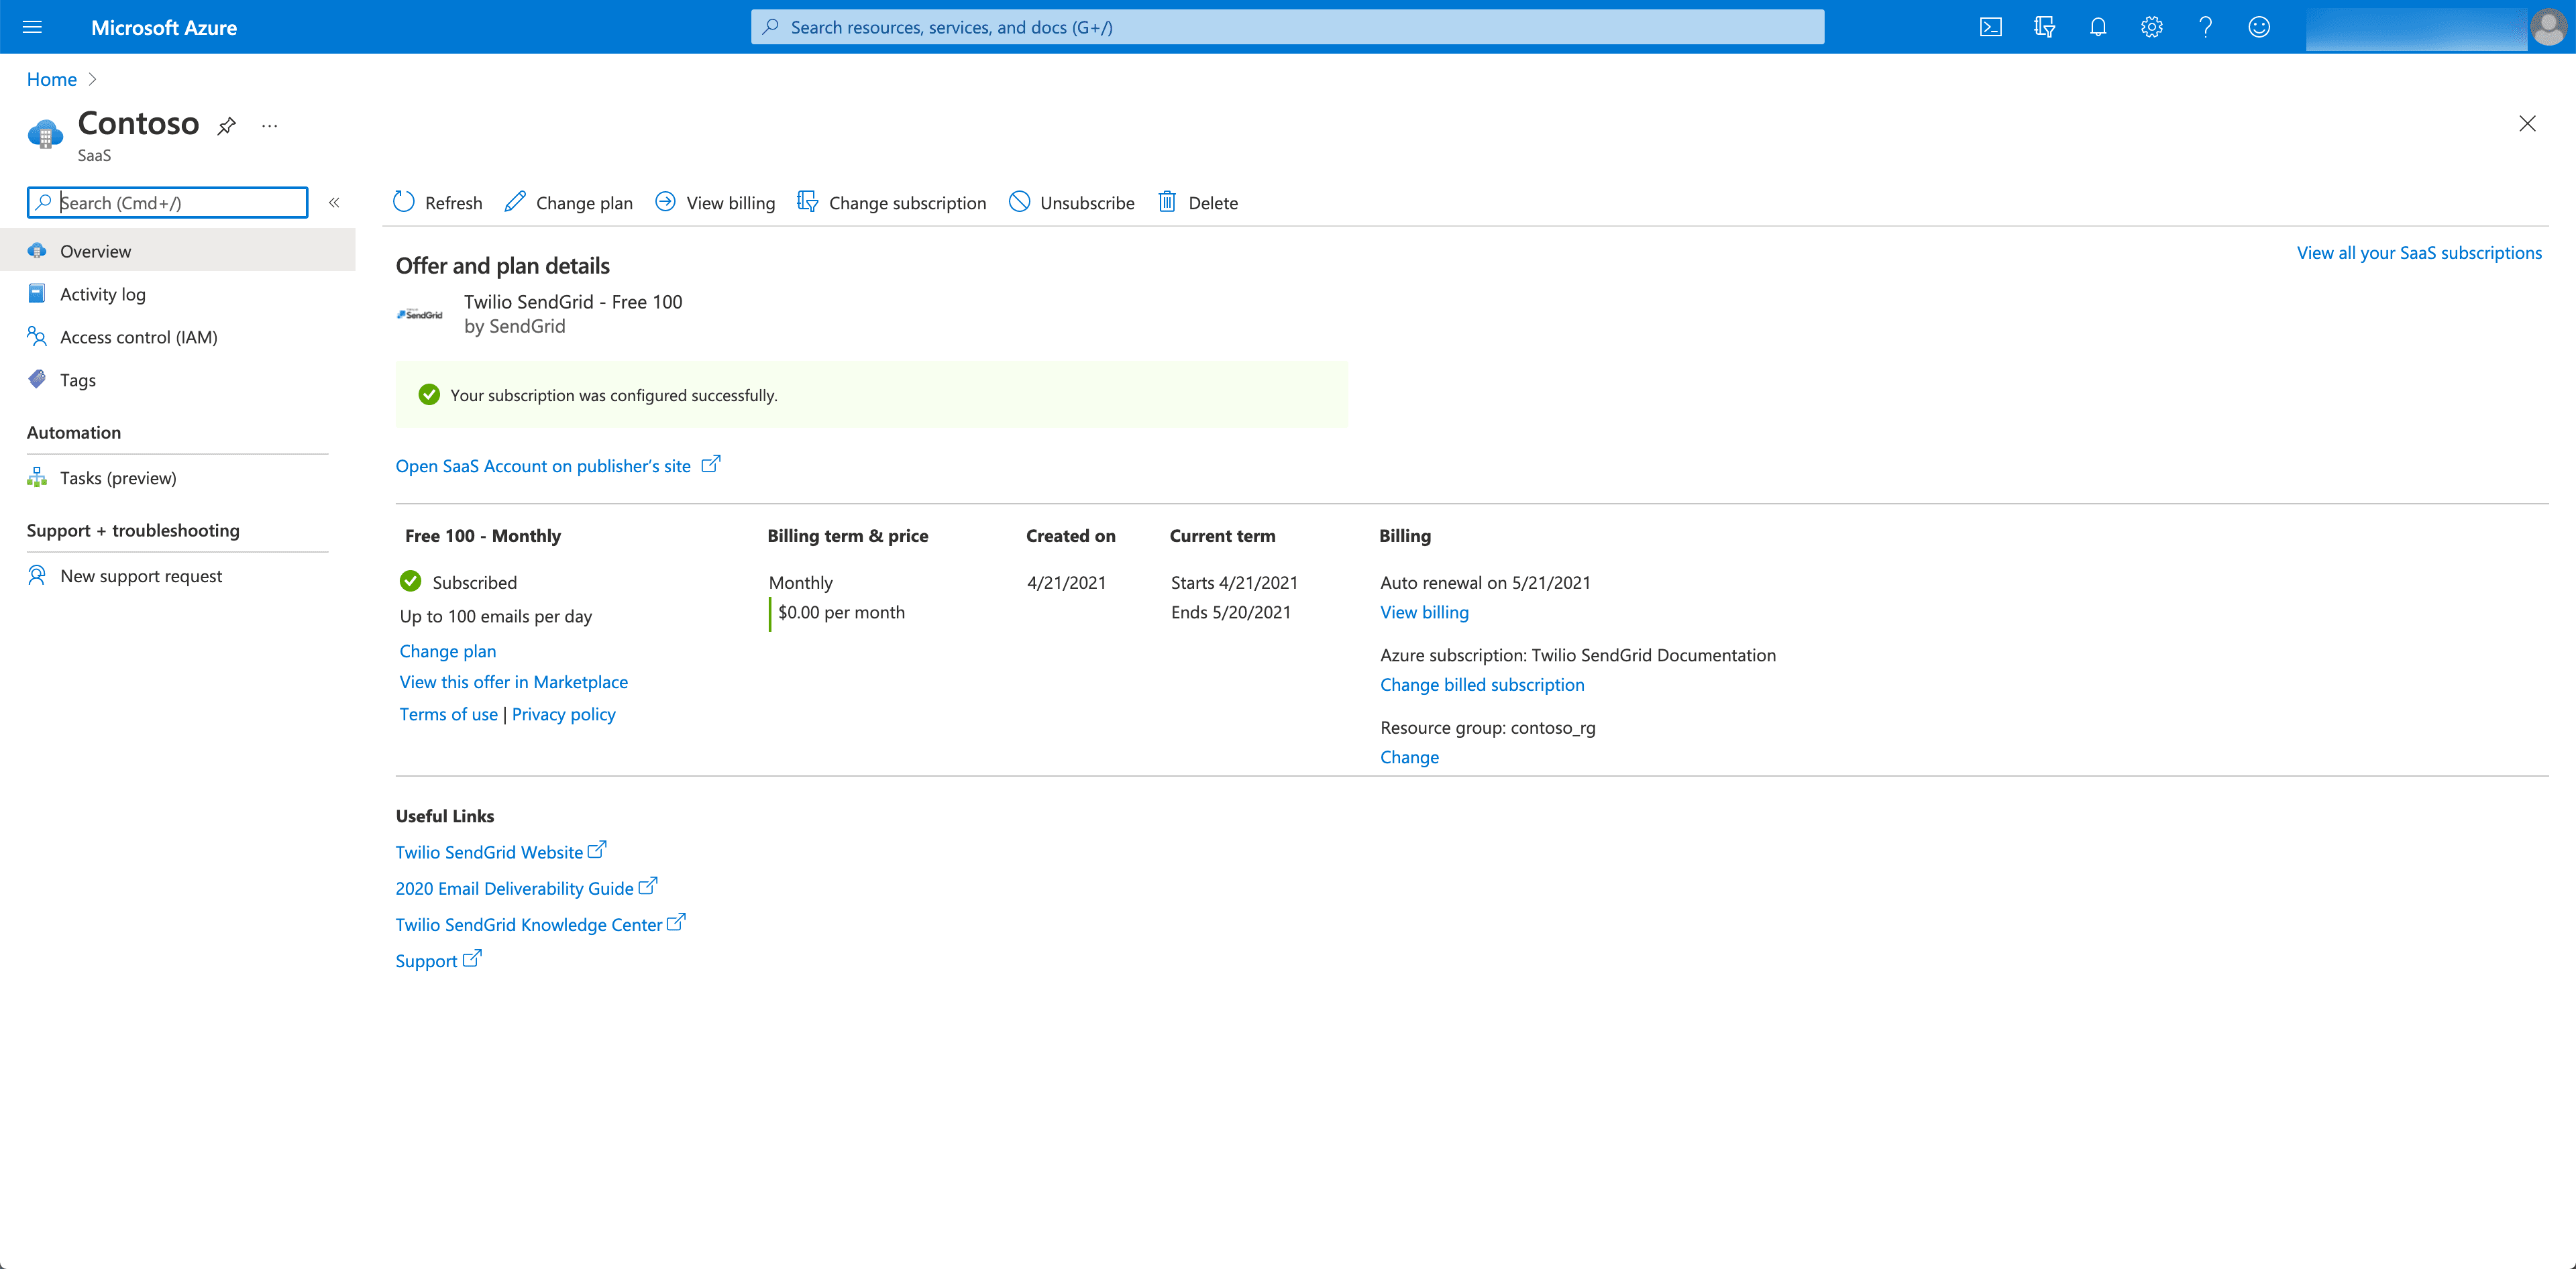The height and width of the screenshot is (1269, 2576).
Task: Expand the breadcrumb chevron after Home
Action: [92, 79]
